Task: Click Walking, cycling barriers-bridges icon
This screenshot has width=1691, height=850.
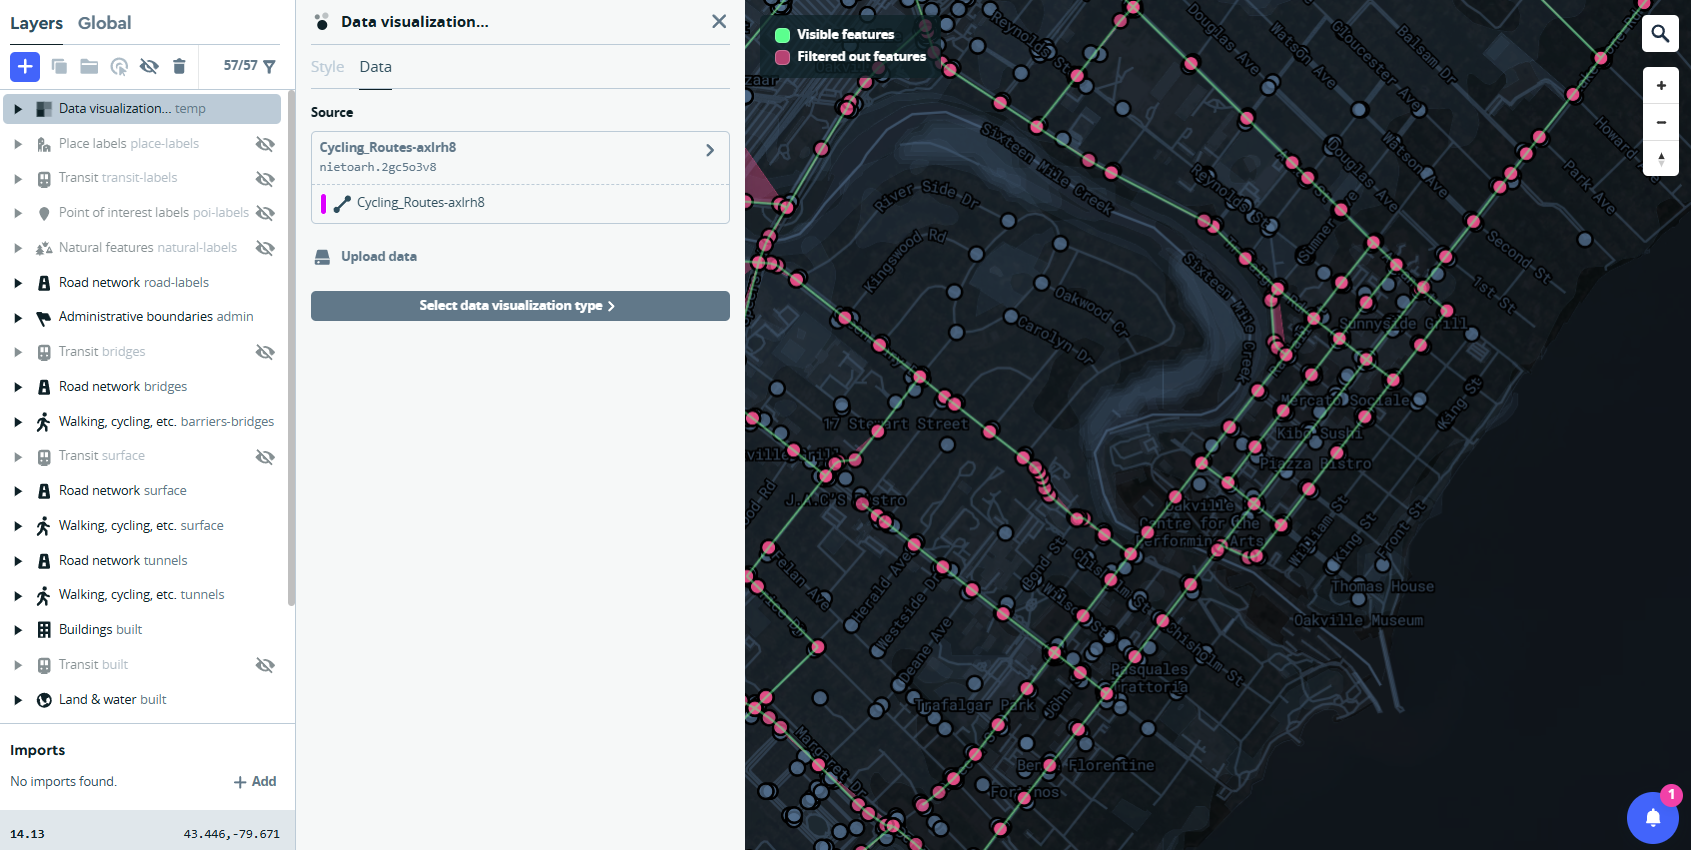Action: tap(44, 422)
